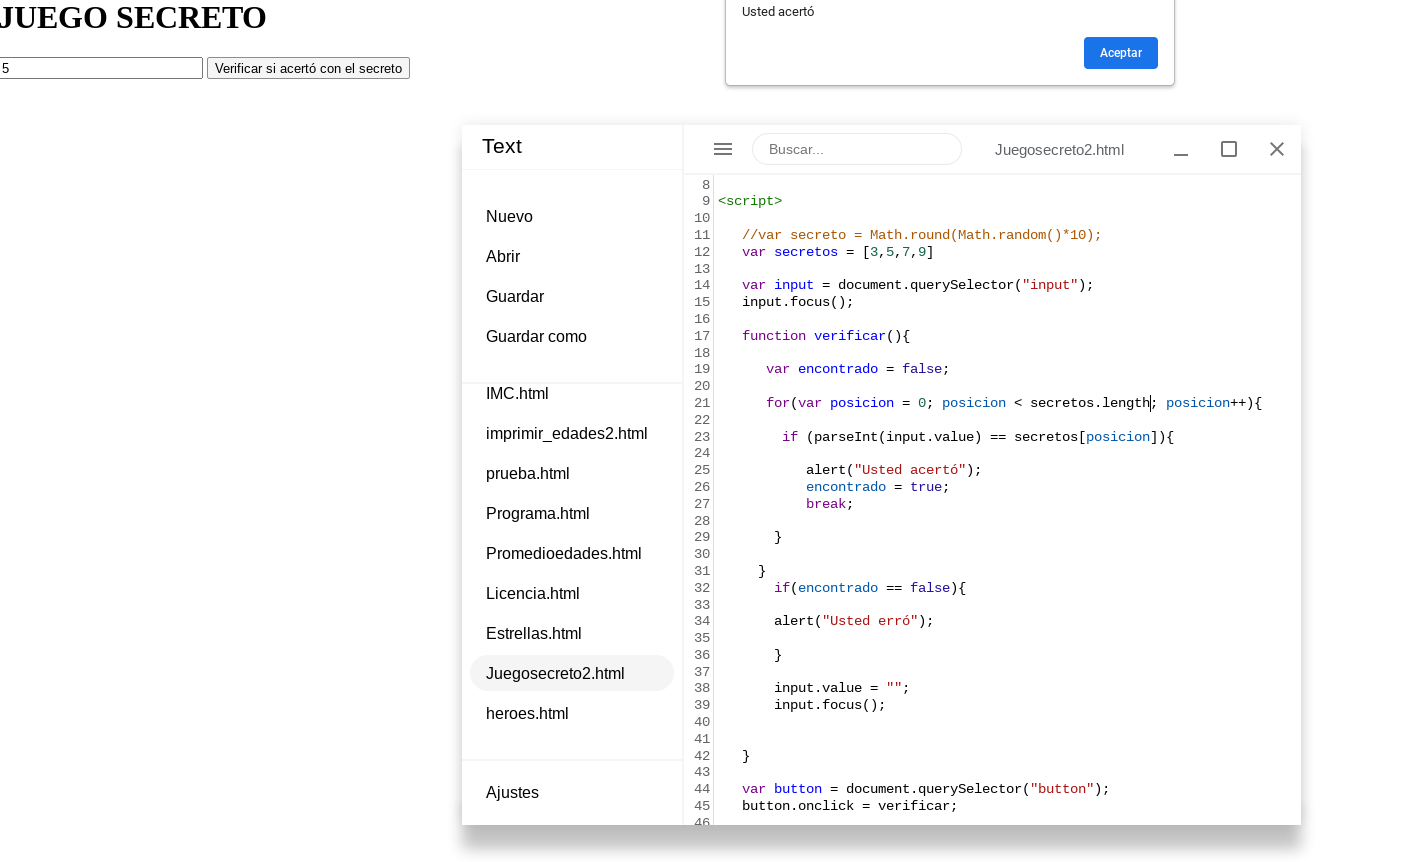The height and width of the screenshot is (862, 1415).
Task: Click the JUEGO SECRETO page heading
Action: coord(133,17)
